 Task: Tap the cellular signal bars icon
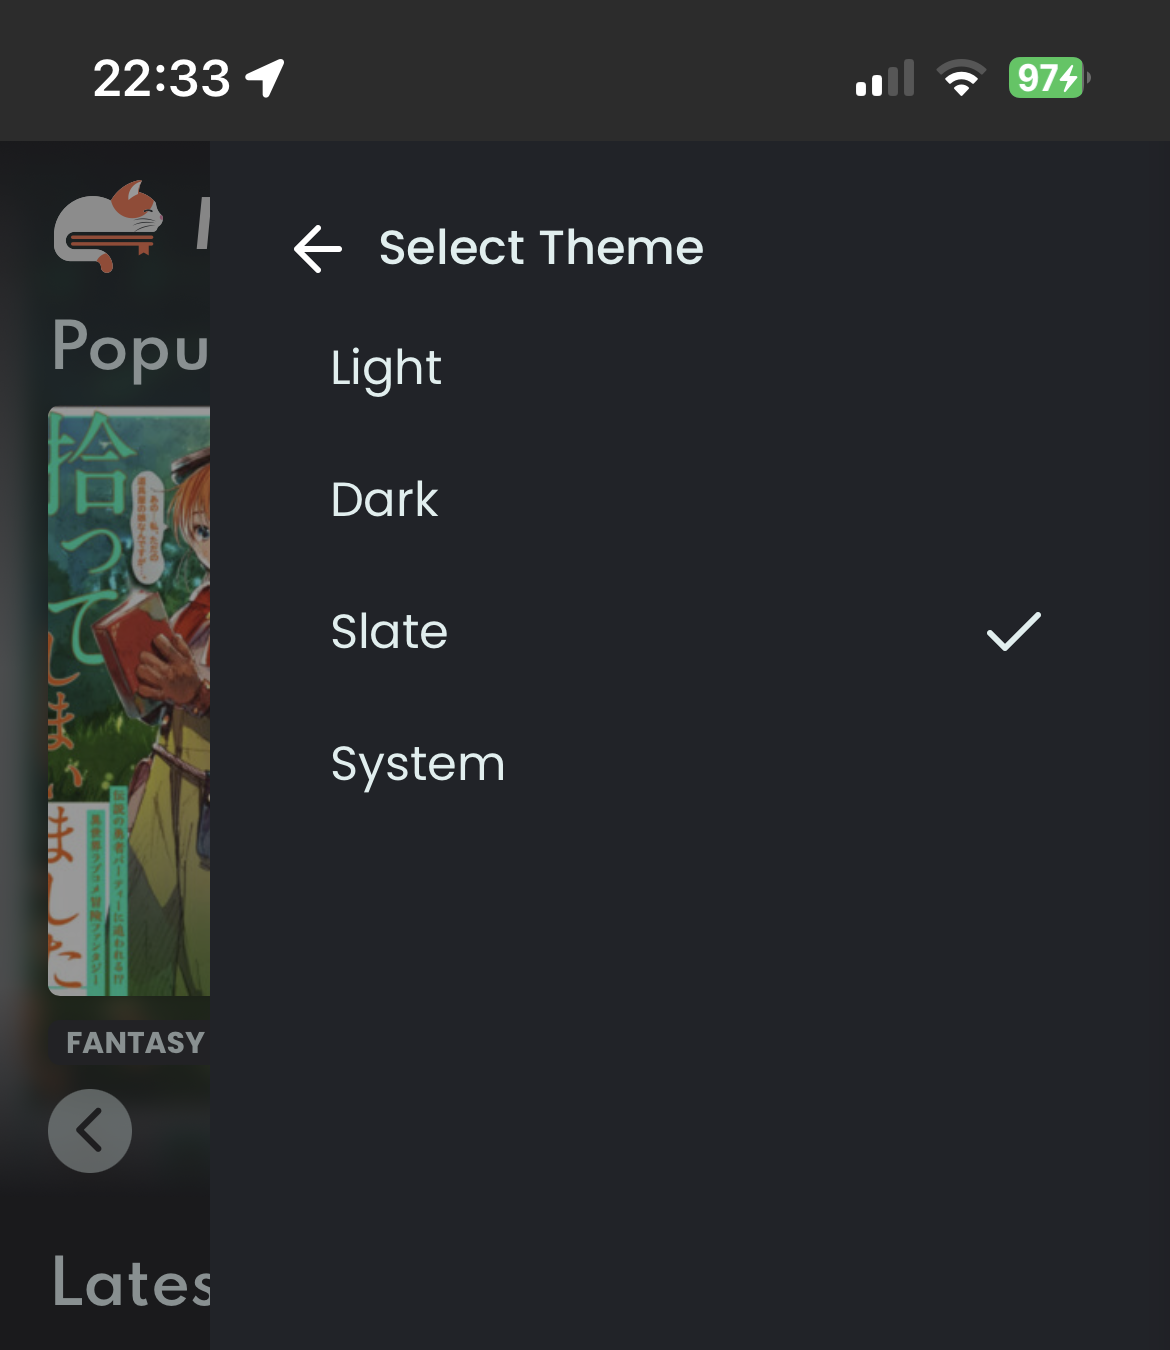(885, 78)
